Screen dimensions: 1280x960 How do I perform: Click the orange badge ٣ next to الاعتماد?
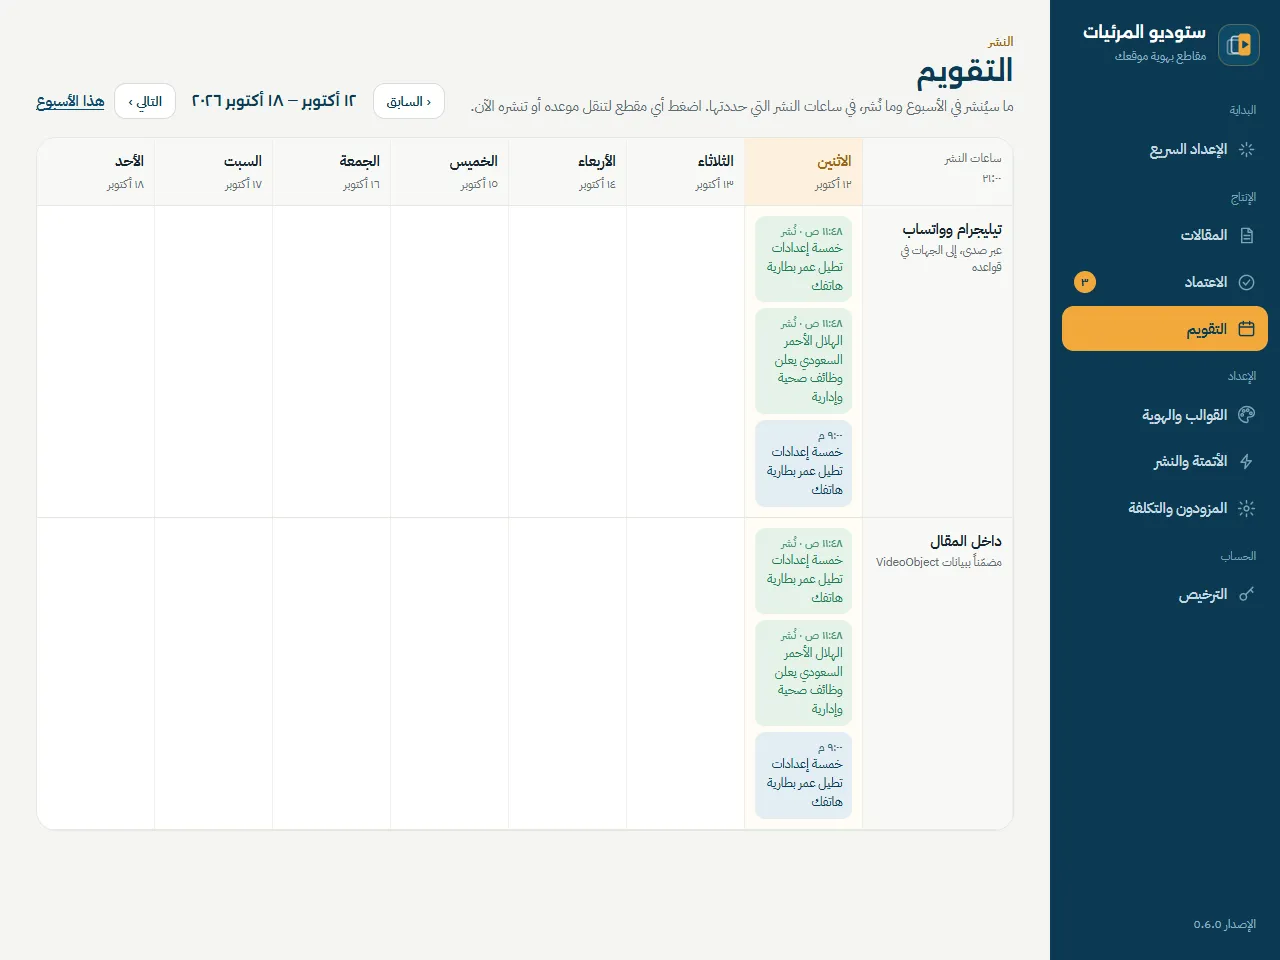coord(1085,282)
